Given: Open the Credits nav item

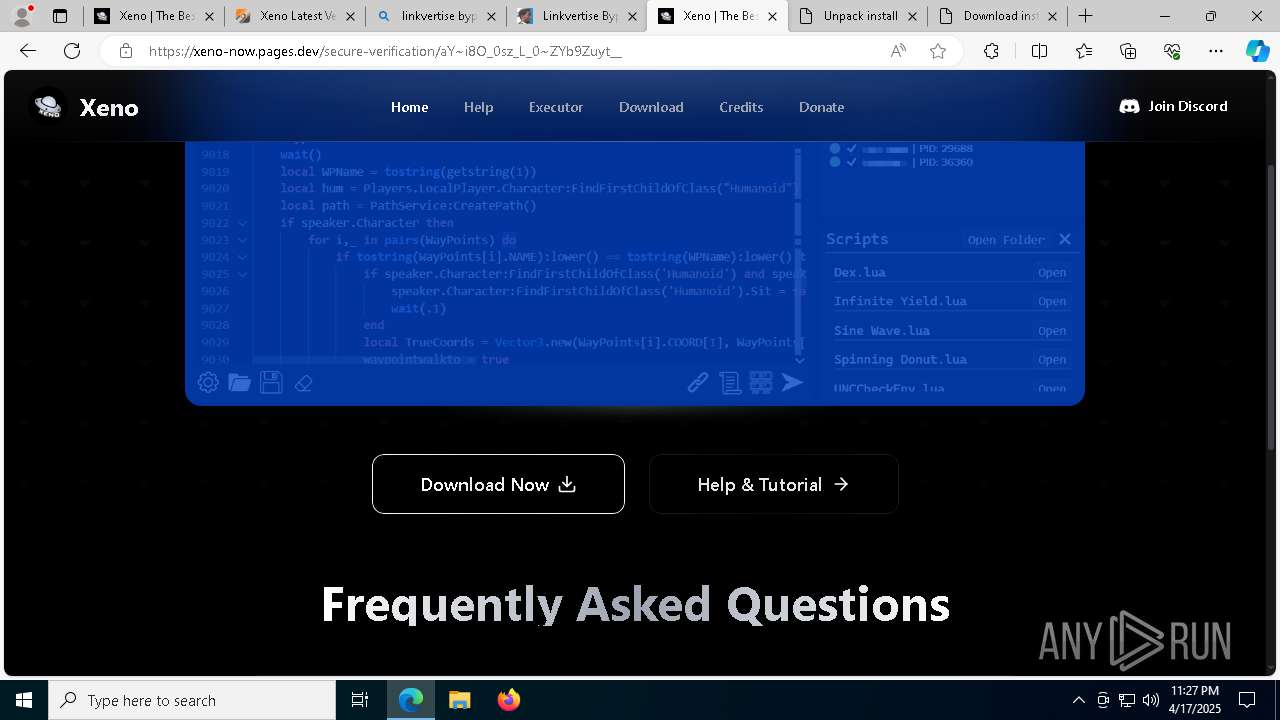Looking at the screenshot, I should 741,107.
